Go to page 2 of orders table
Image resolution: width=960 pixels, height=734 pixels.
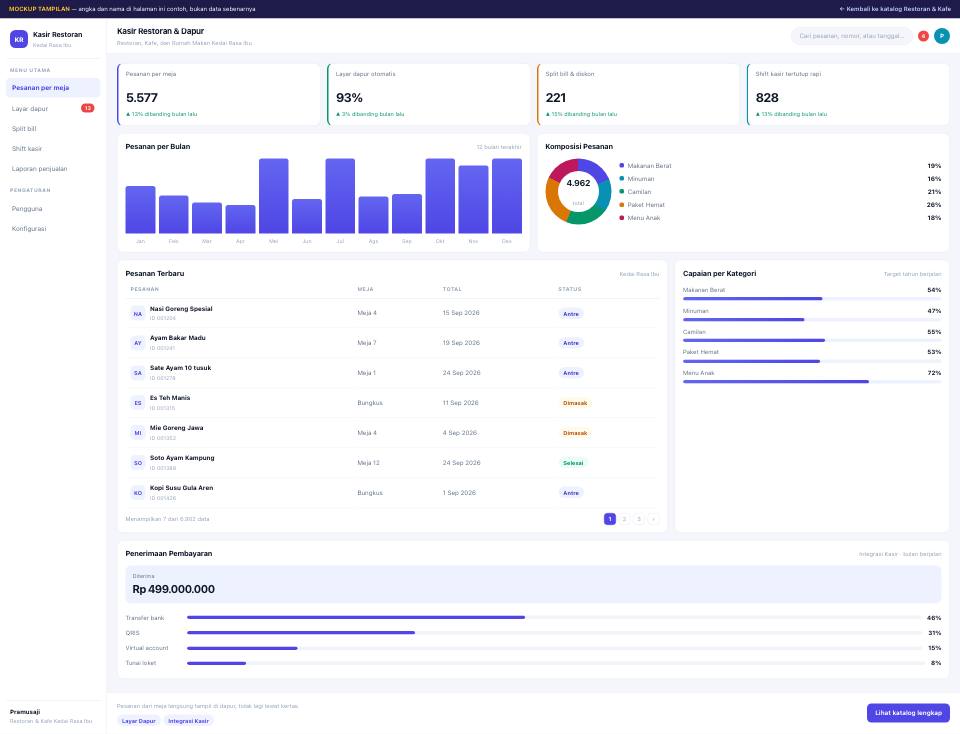tap(624, 519)
